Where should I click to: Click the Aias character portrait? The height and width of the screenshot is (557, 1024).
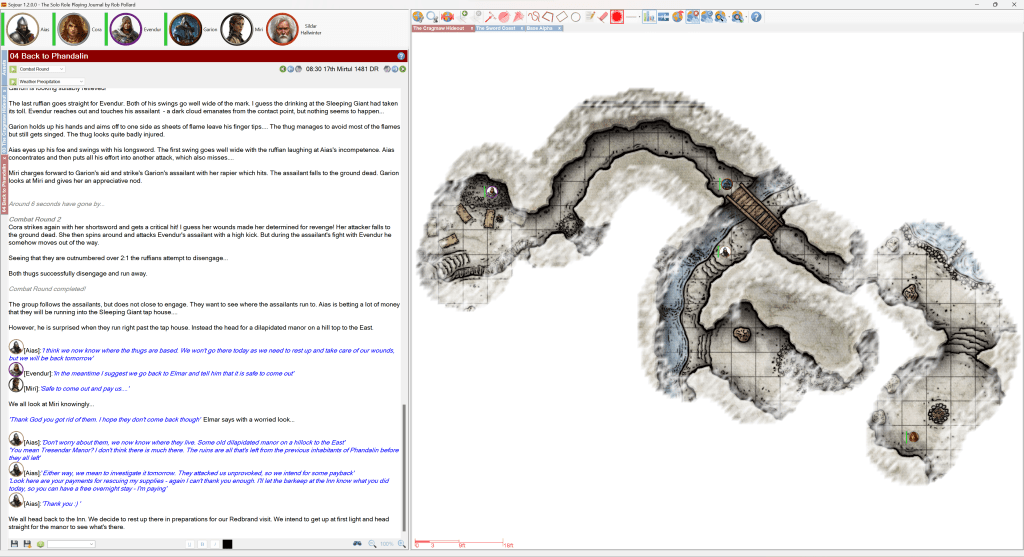pyautogui.click(x=22, y=30)
